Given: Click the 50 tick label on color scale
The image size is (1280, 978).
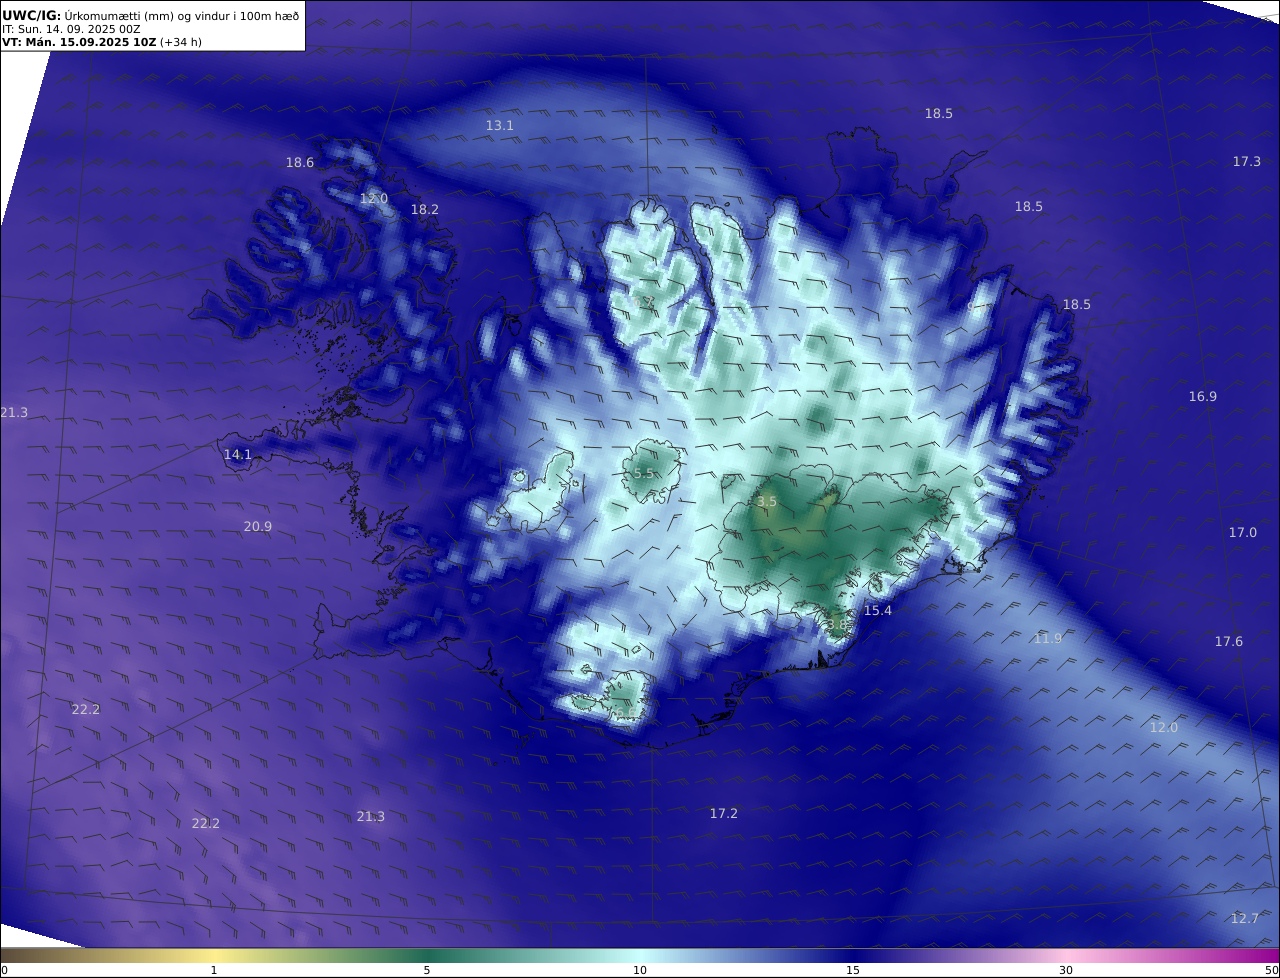Looking at the screenshot, I should tap(1272, 969).
